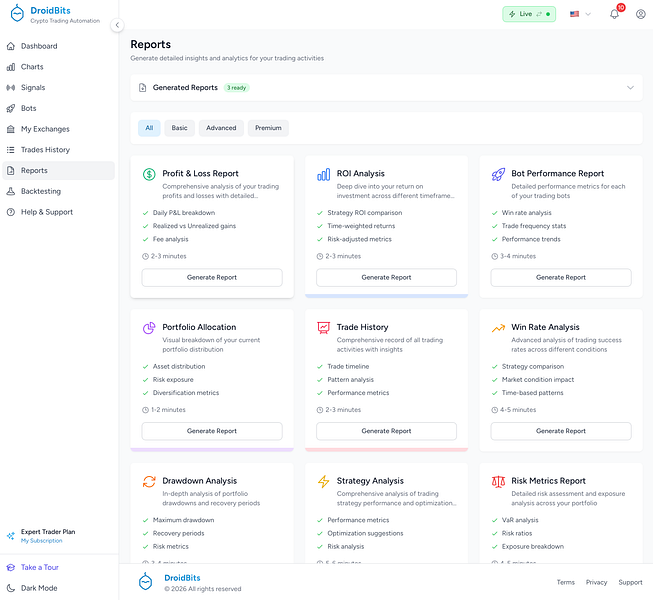Generate the Win Rate Analysis report

tap(561, 431)
